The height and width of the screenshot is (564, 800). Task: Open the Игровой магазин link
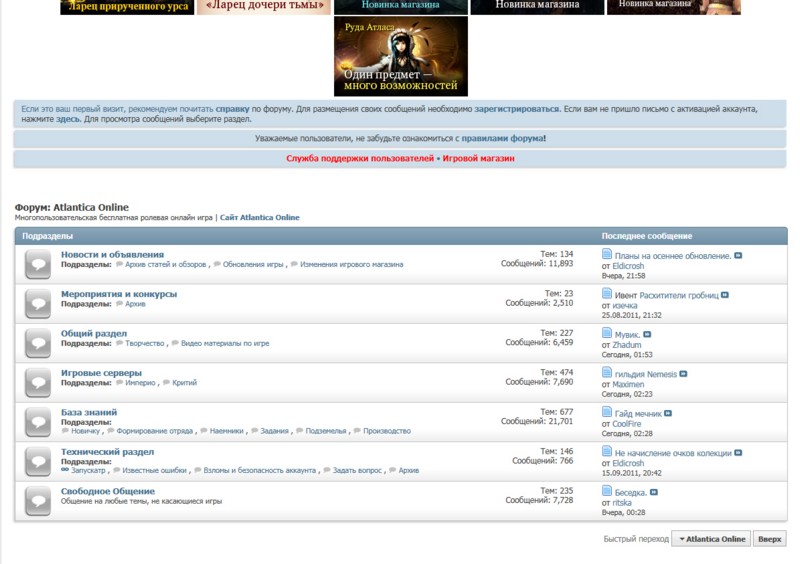(478, 159)
